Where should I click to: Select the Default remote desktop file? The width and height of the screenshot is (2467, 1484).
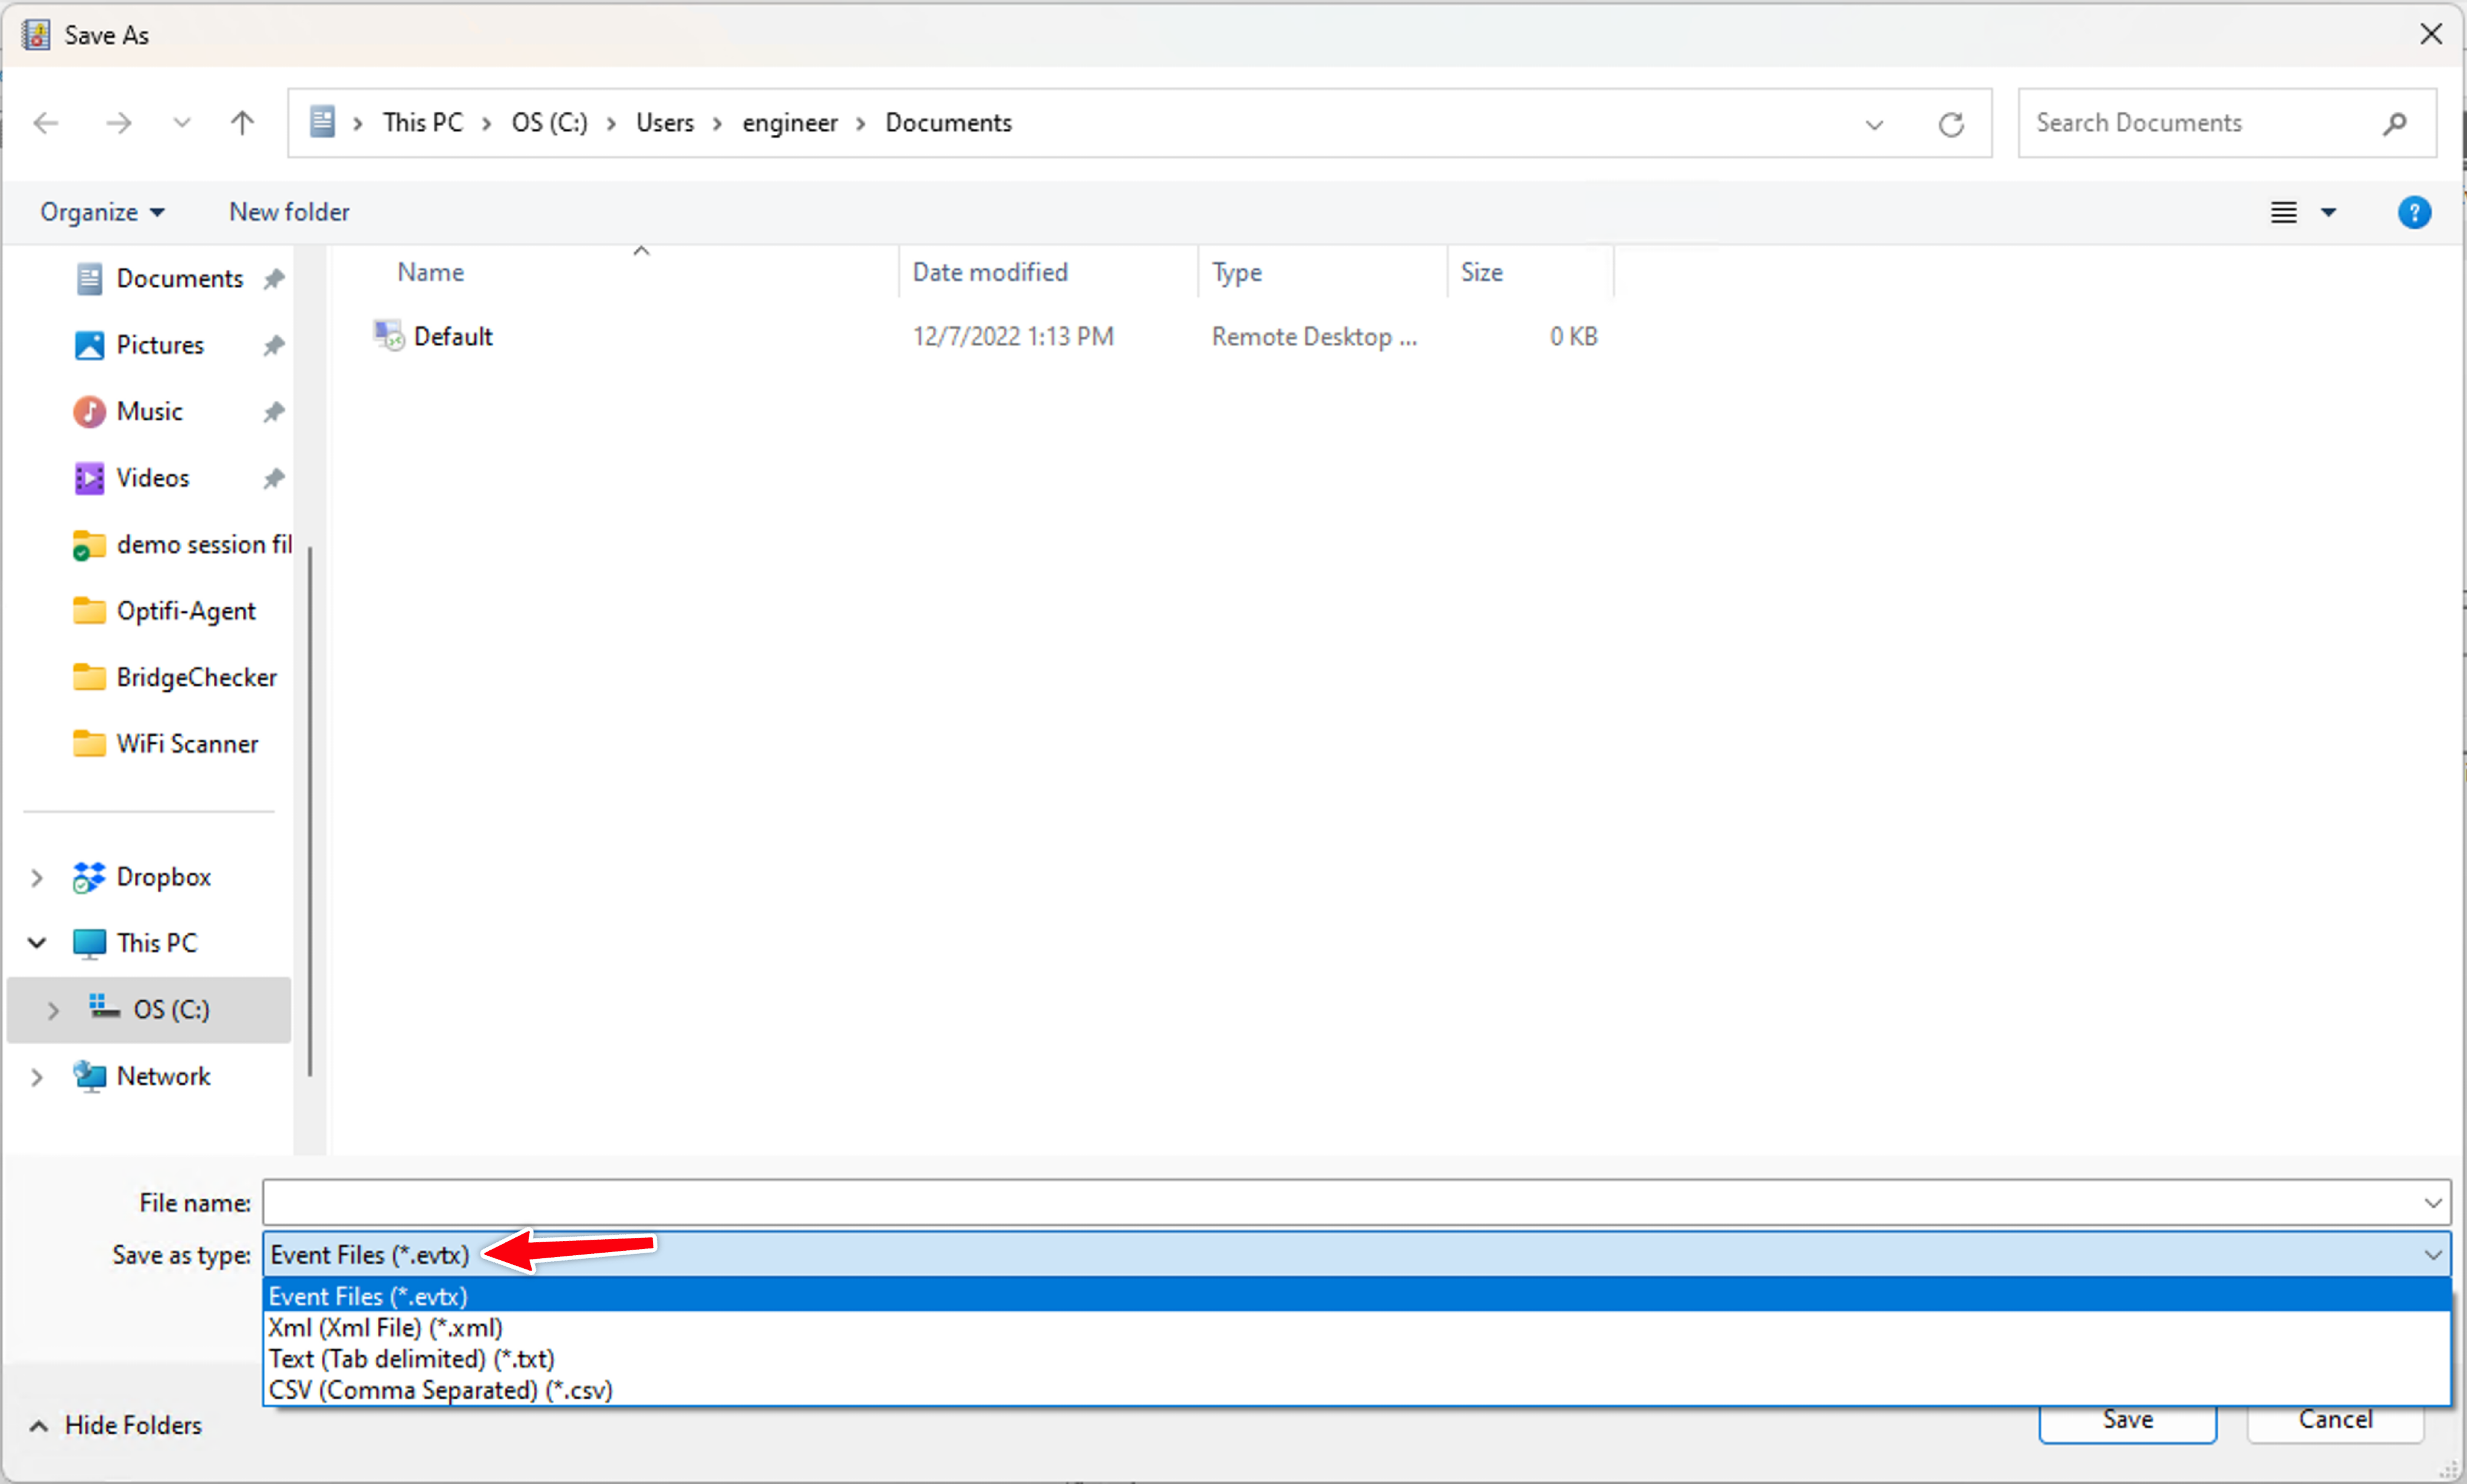coord(452,337)
